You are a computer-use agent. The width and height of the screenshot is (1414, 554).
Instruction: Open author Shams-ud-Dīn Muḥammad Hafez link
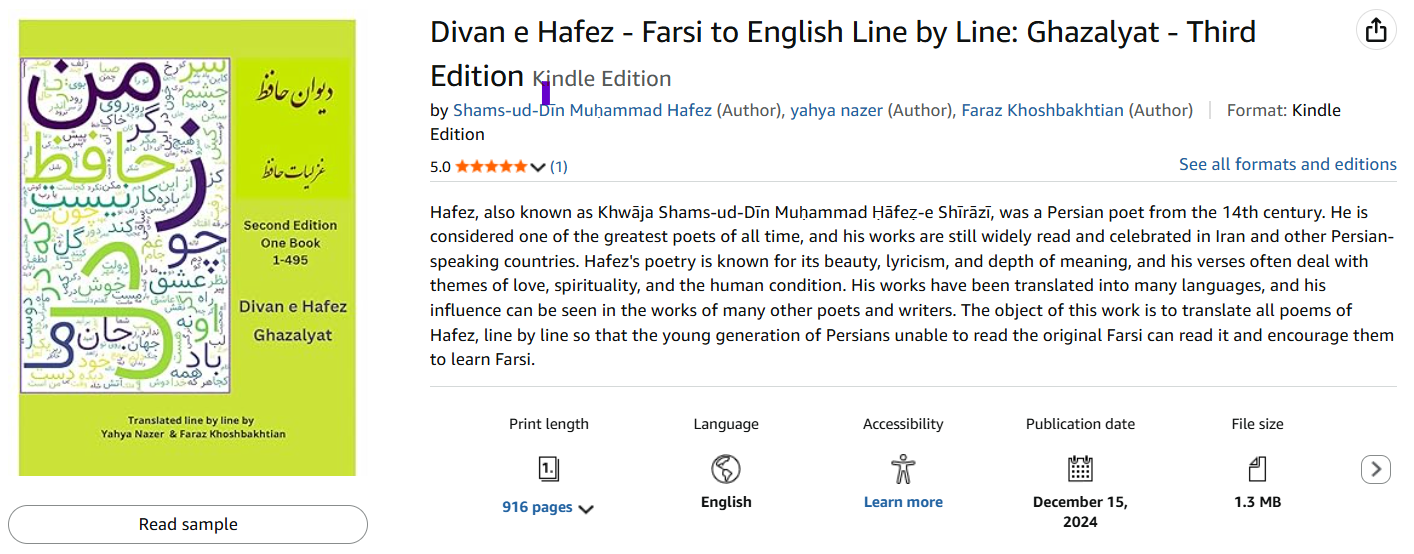pyautogui.click(x=582, y=111)
